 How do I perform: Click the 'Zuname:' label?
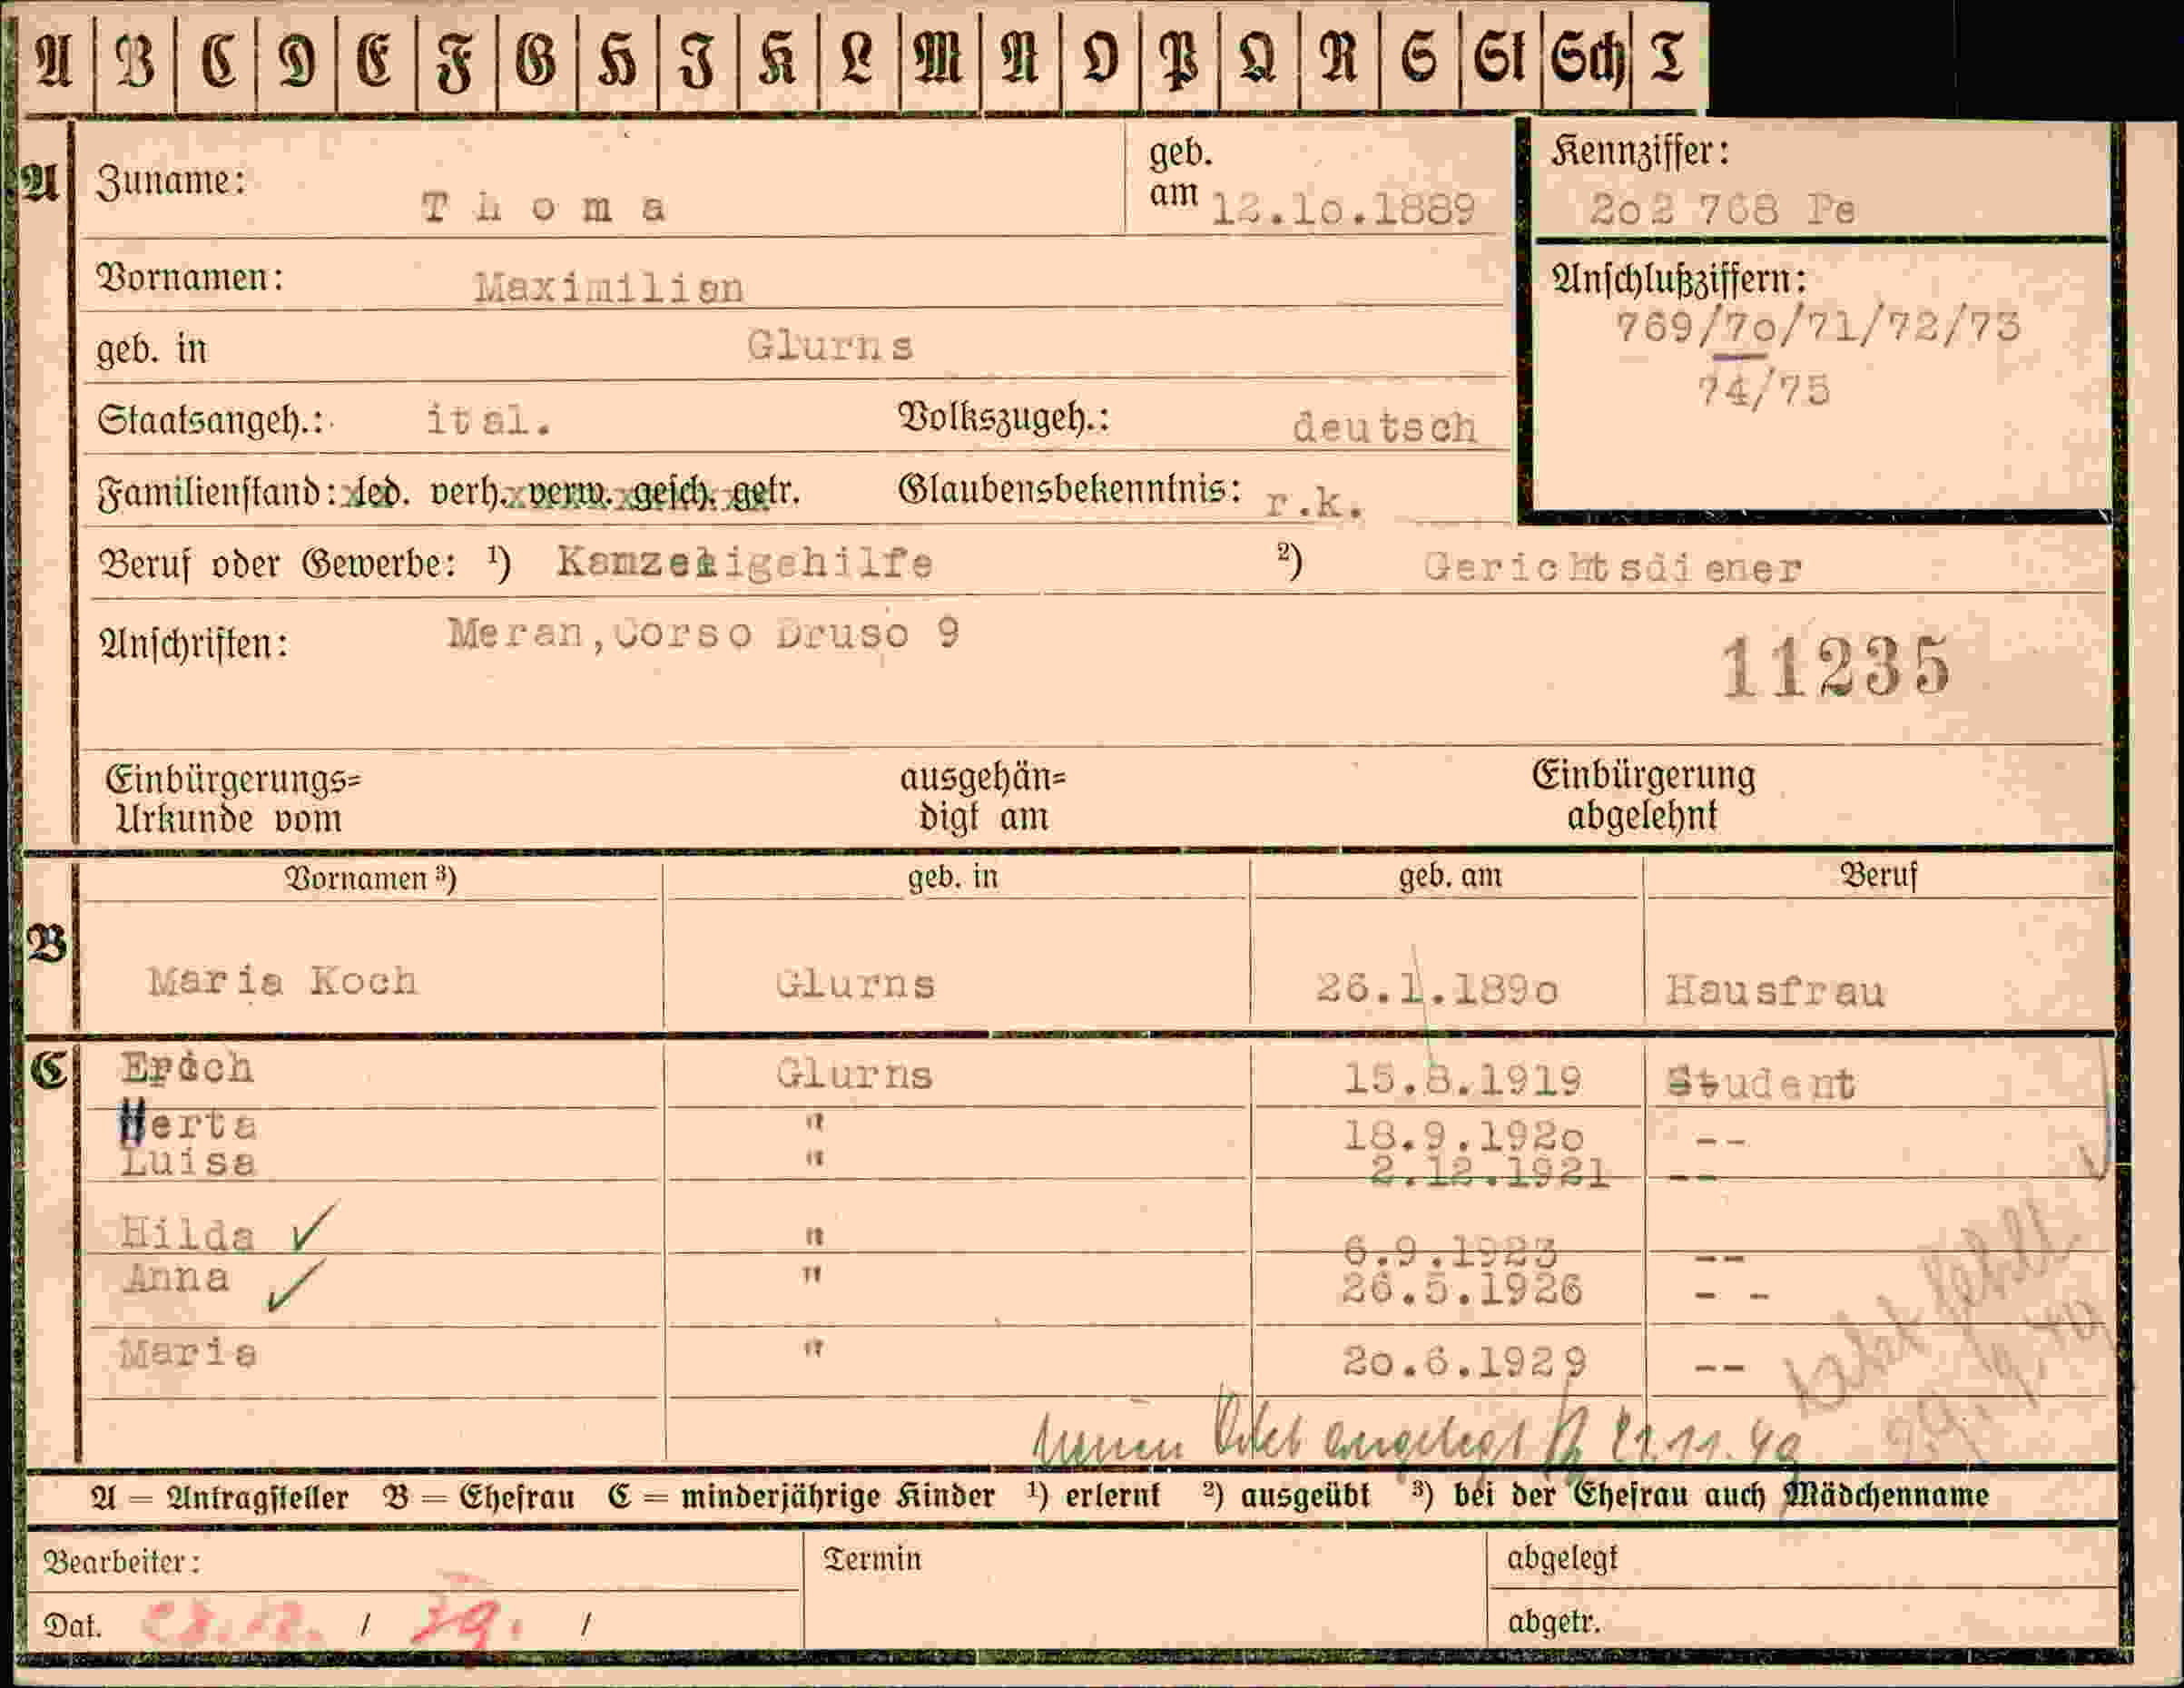pyautogui.click(x=170, y=182)
